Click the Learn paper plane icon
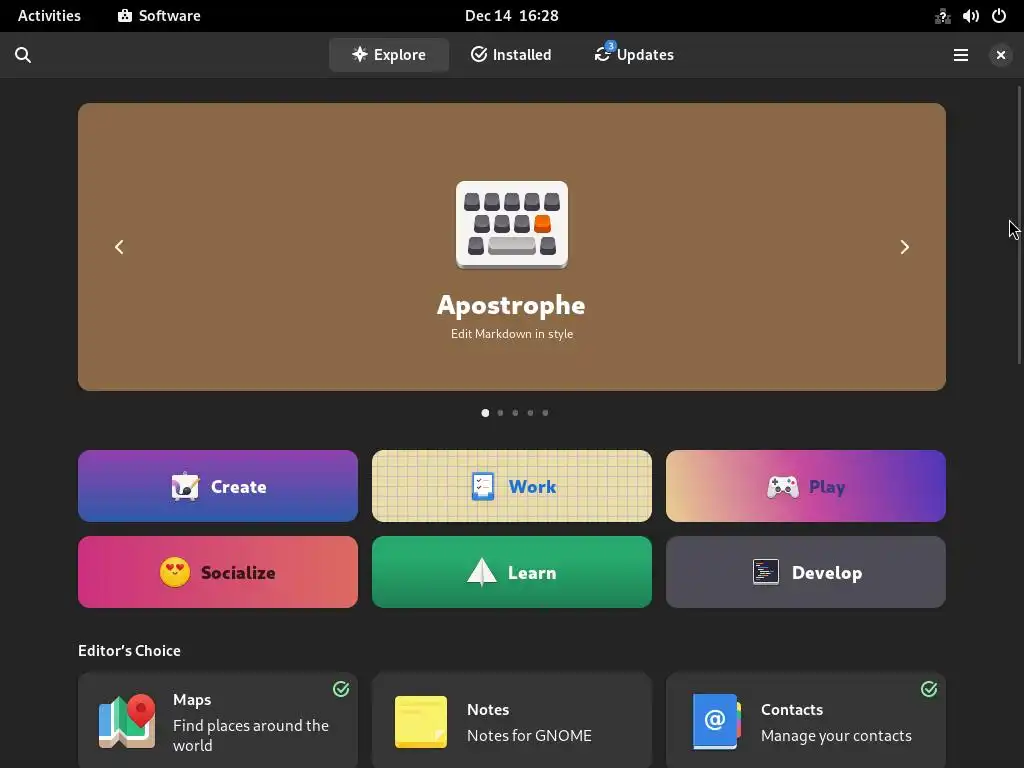This screenshot has width=1024, height=768. click(482, 572)
